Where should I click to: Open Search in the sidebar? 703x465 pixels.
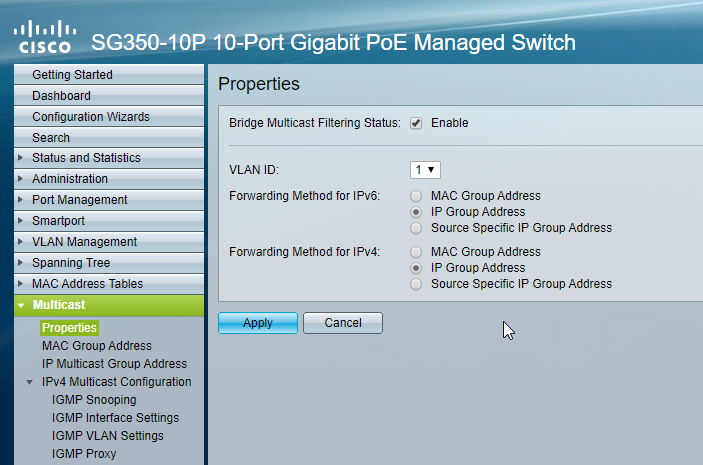[109, 138]
